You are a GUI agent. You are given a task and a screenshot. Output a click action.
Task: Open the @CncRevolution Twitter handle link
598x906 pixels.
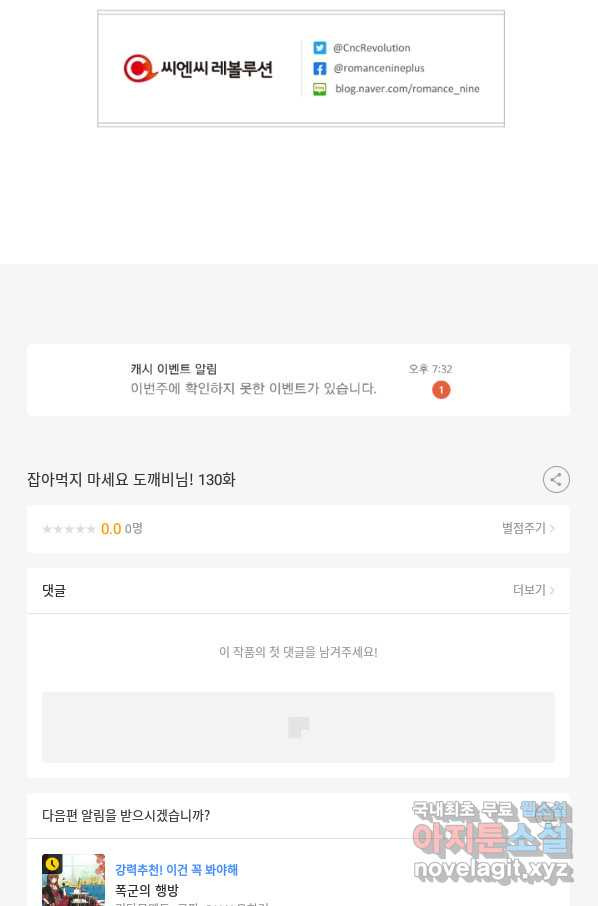click(372, 48)
